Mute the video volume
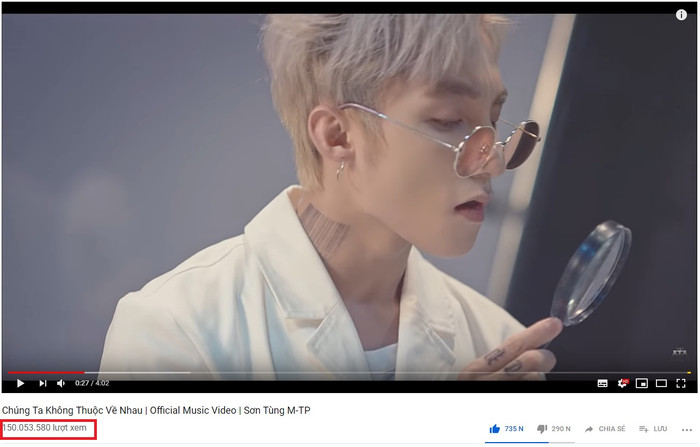This screenshot has height=447, width=700. point(61,383)
